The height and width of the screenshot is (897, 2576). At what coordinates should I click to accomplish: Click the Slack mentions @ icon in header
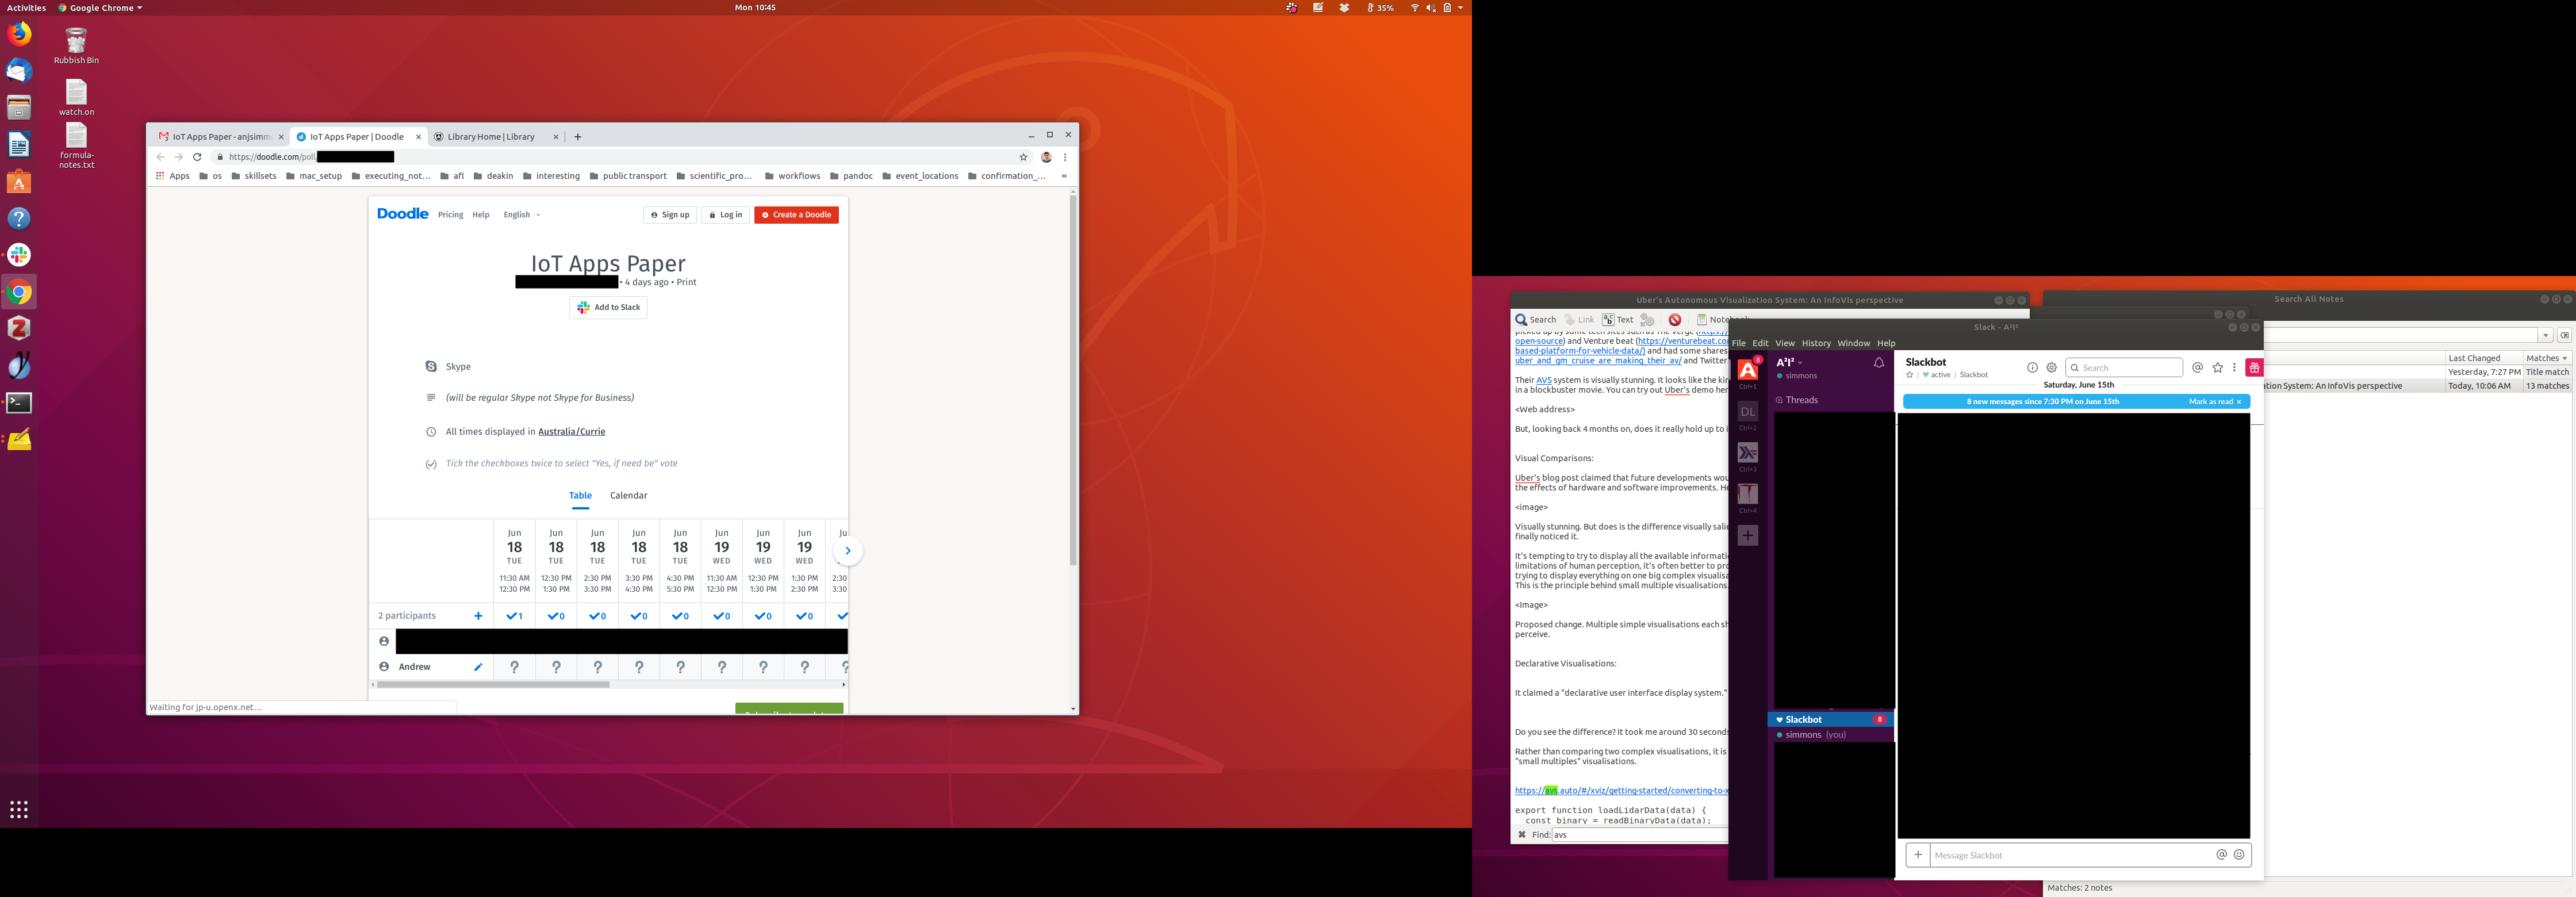2197,368
